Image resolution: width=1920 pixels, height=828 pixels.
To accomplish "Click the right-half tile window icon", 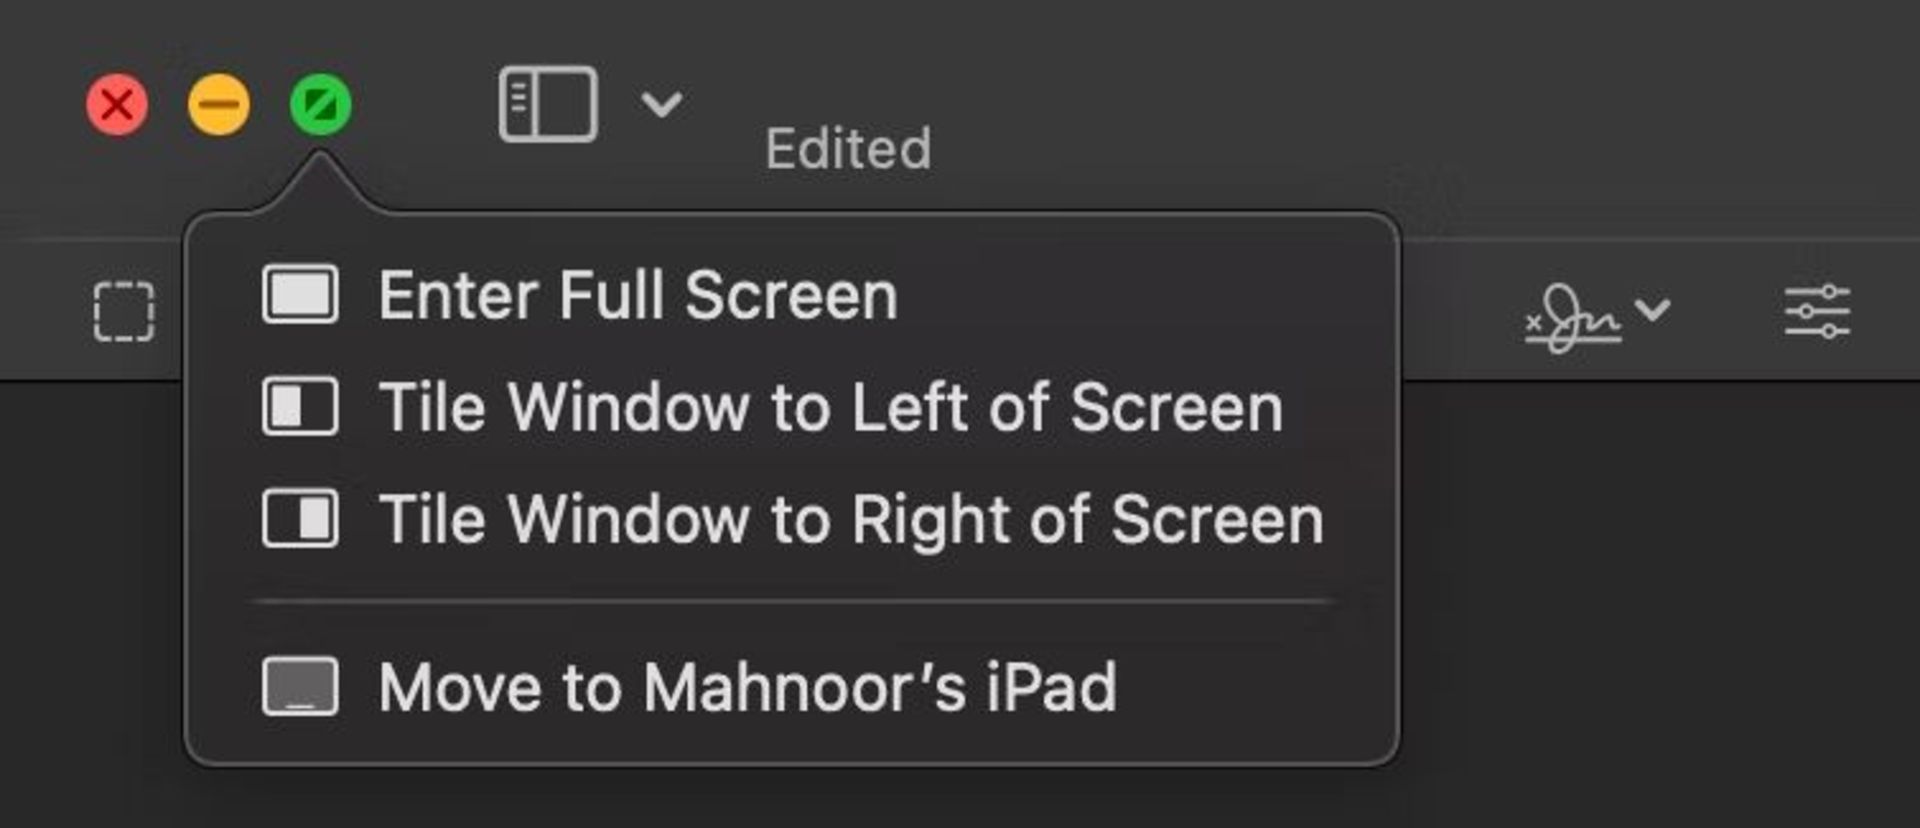I will tap(300, 519).
